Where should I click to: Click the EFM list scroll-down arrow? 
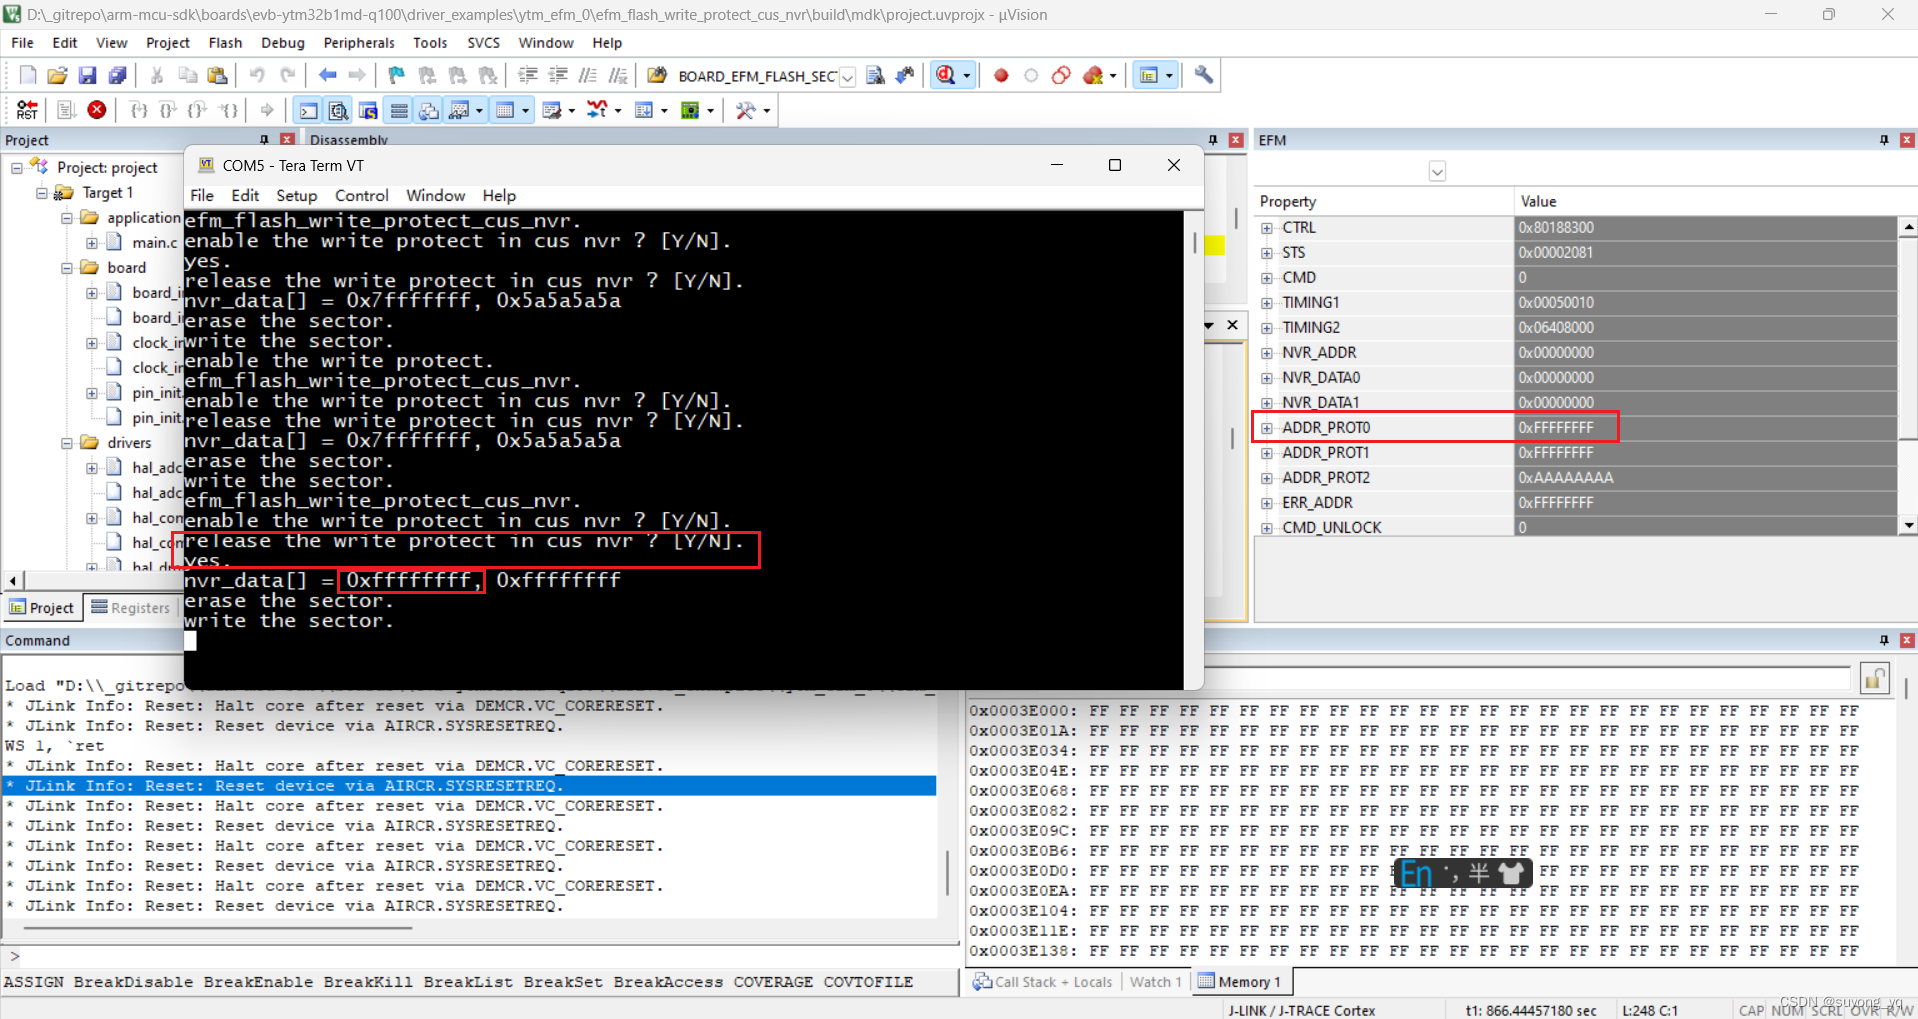pos(1908,526)
